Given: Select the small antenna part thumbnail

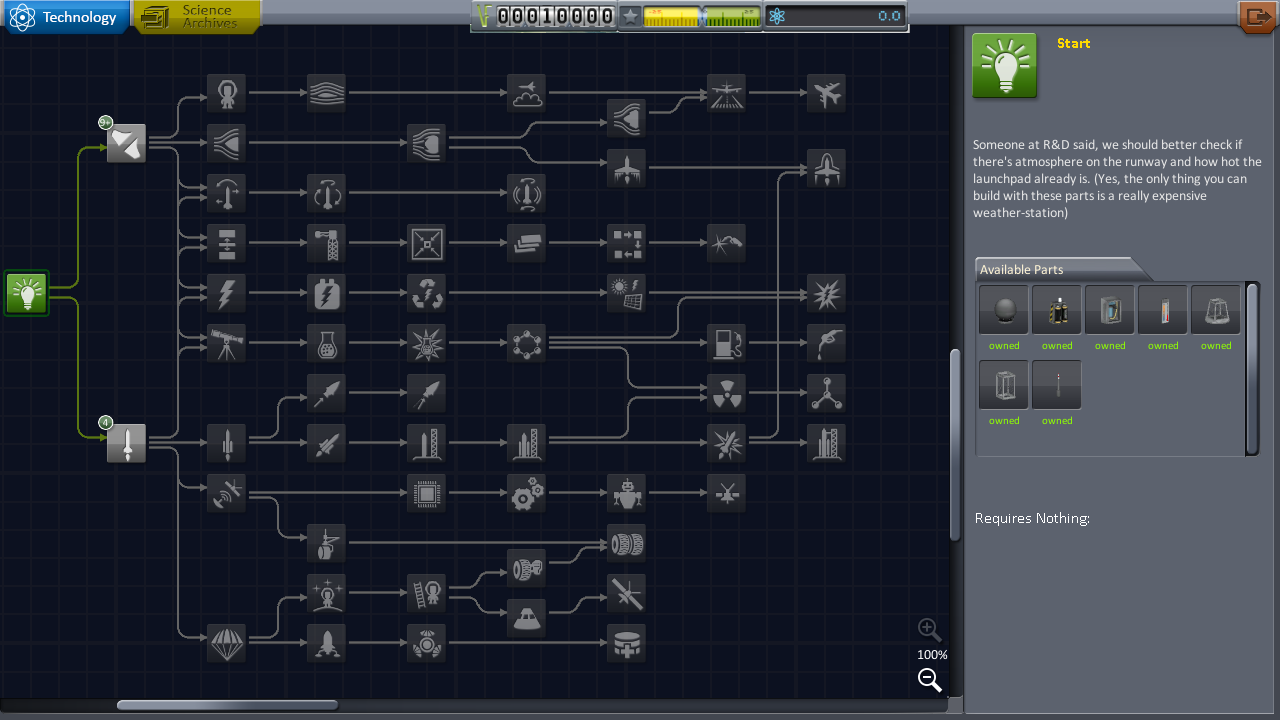Looking at the screenshot, I should click(x=1057, y=385).
